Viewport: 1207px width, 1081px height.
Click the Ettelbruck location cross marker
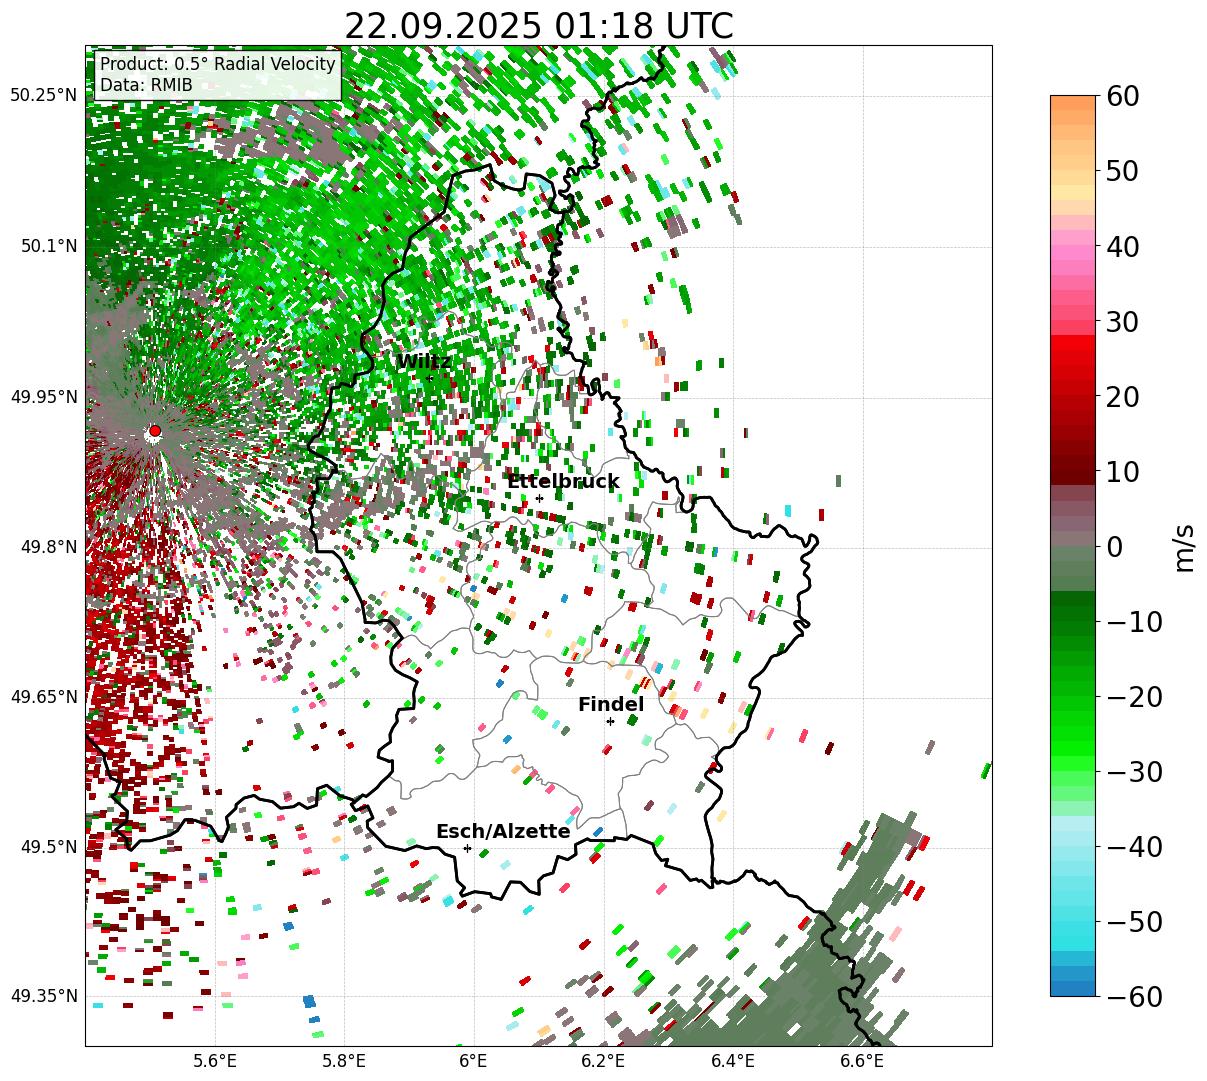click(x=539, y=498)
